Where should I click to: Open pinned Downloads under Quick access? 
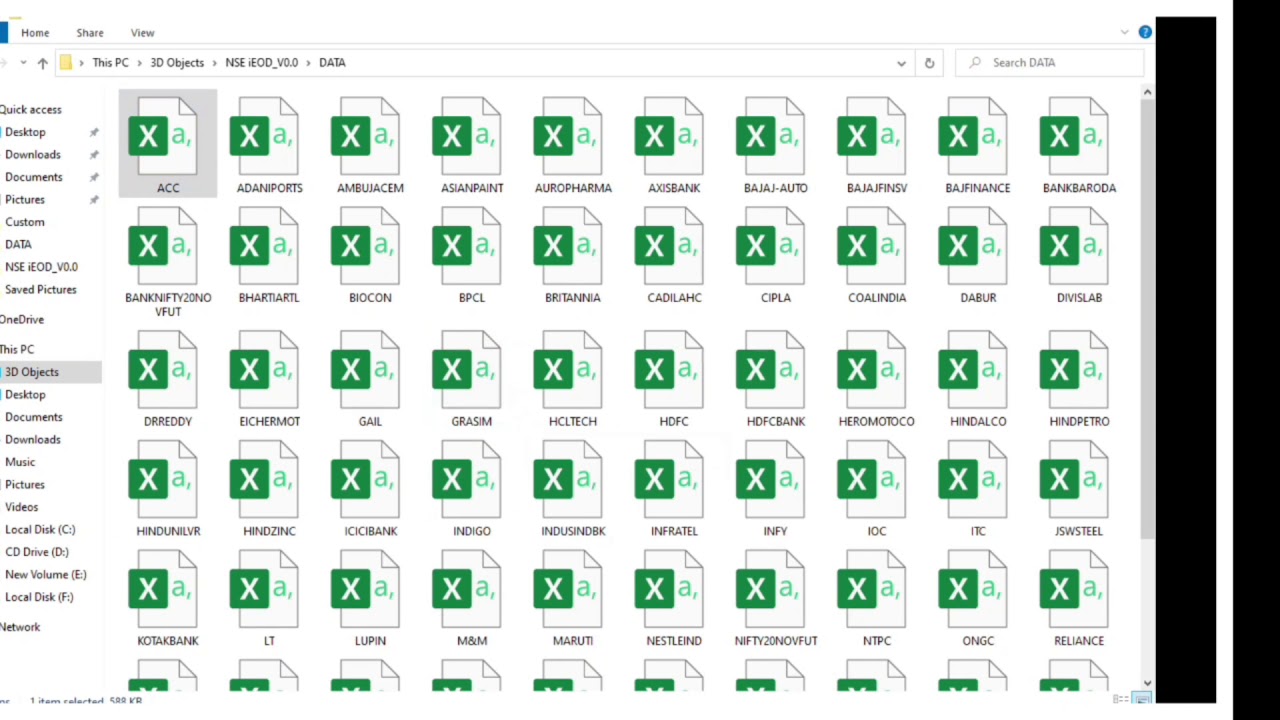coord(33,155)
